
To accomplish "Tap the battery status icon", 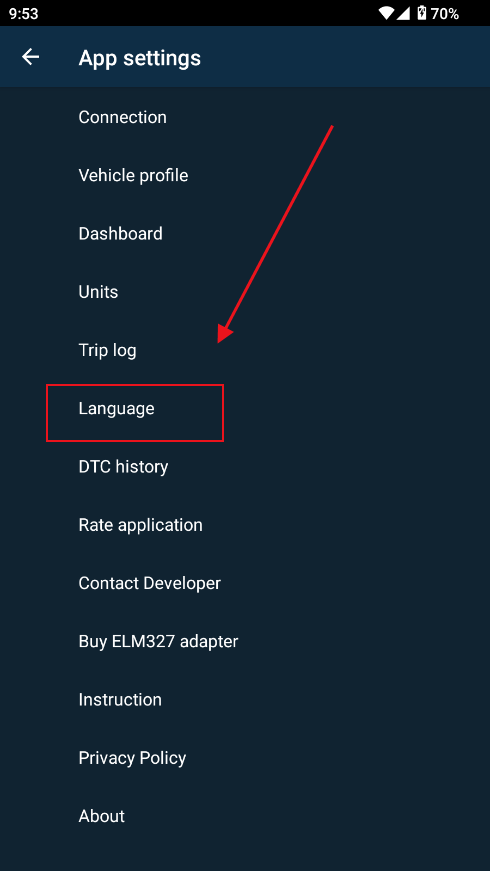I will click(422, 13).
